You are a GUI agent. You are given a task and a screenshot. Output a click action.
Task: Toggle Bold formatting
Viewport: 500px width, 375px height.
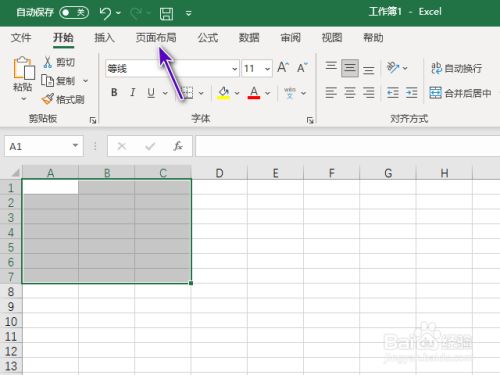tap(114, 92)
